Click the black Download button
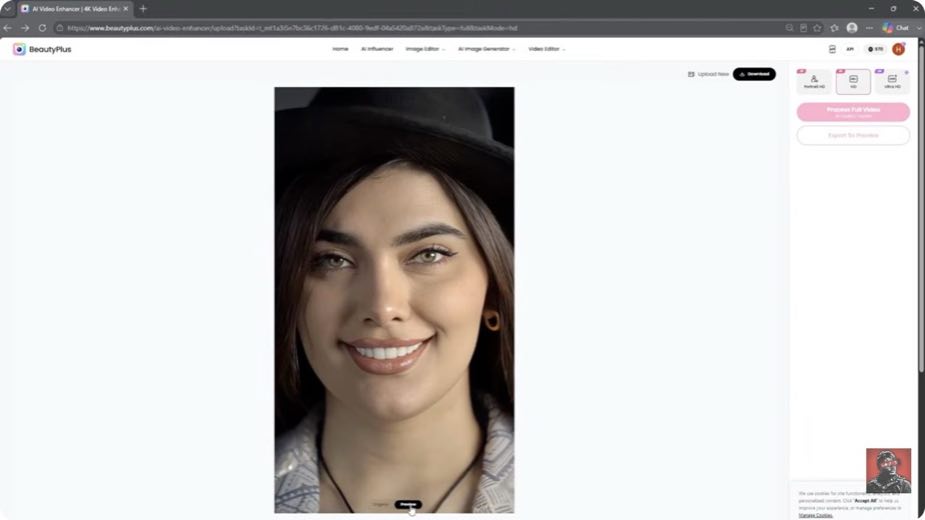The height and width of the screenshot is (520, 925). click(x=754, y=74)
